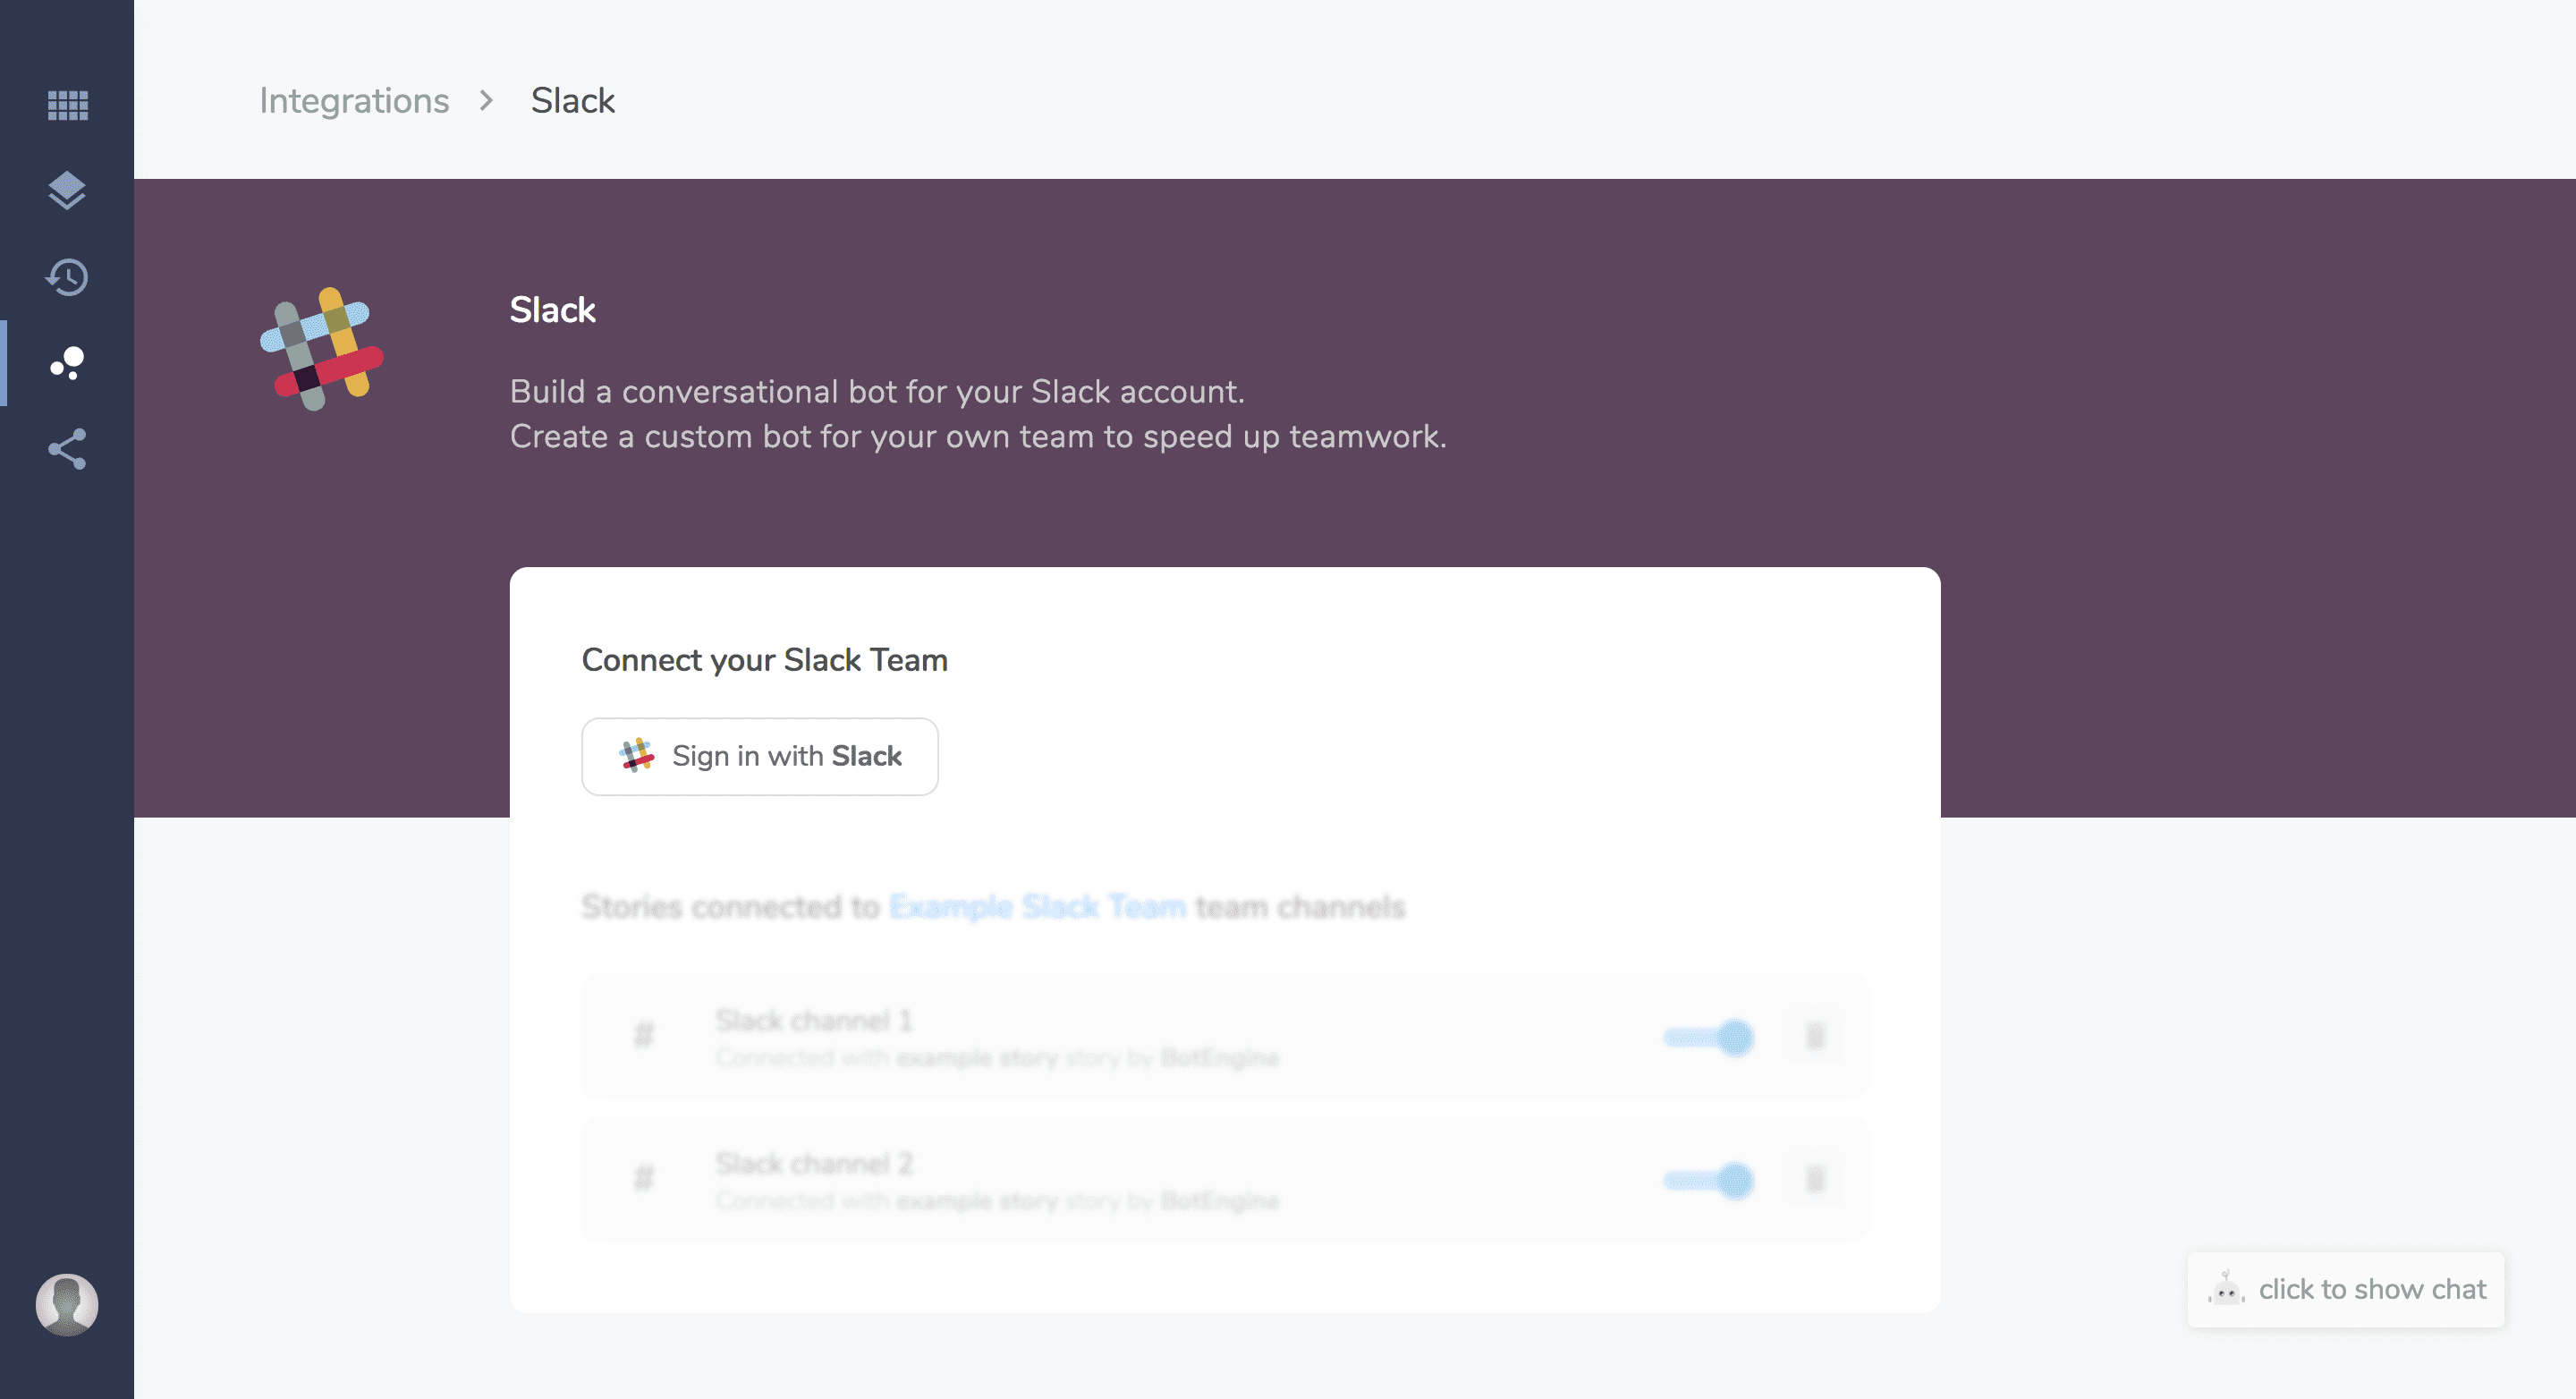Delete Slack channel 2 with trash icon
Screen dimensions: 2576x1399
[x=1816, y=1179]
